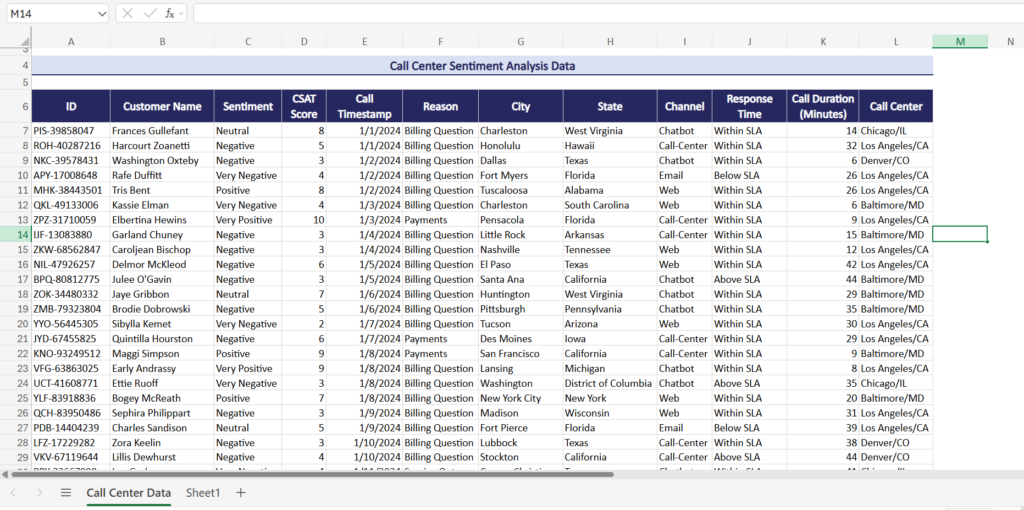Select column L header

point(896,42)
